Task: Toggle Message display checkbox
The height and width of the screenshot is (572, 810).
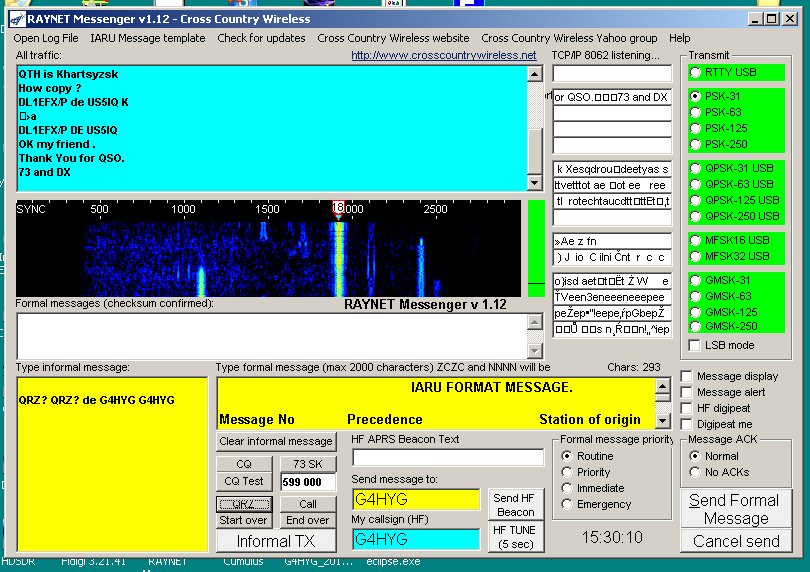Action: click(x=687, y=377)
